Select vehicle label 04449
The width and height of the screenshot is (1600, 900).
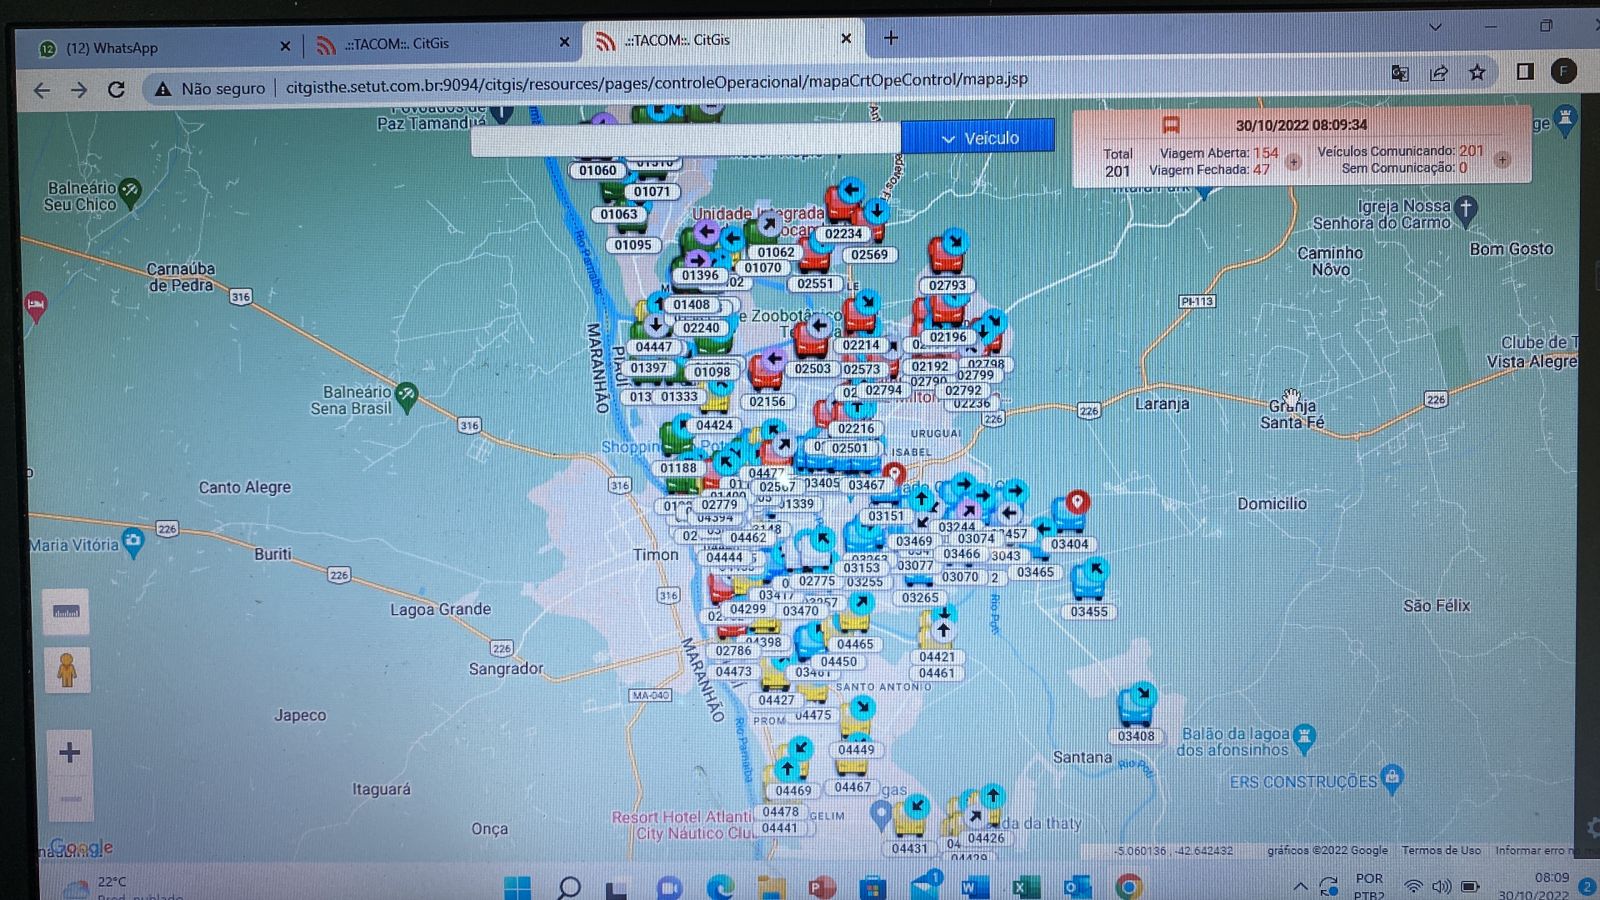coord(856,750)
